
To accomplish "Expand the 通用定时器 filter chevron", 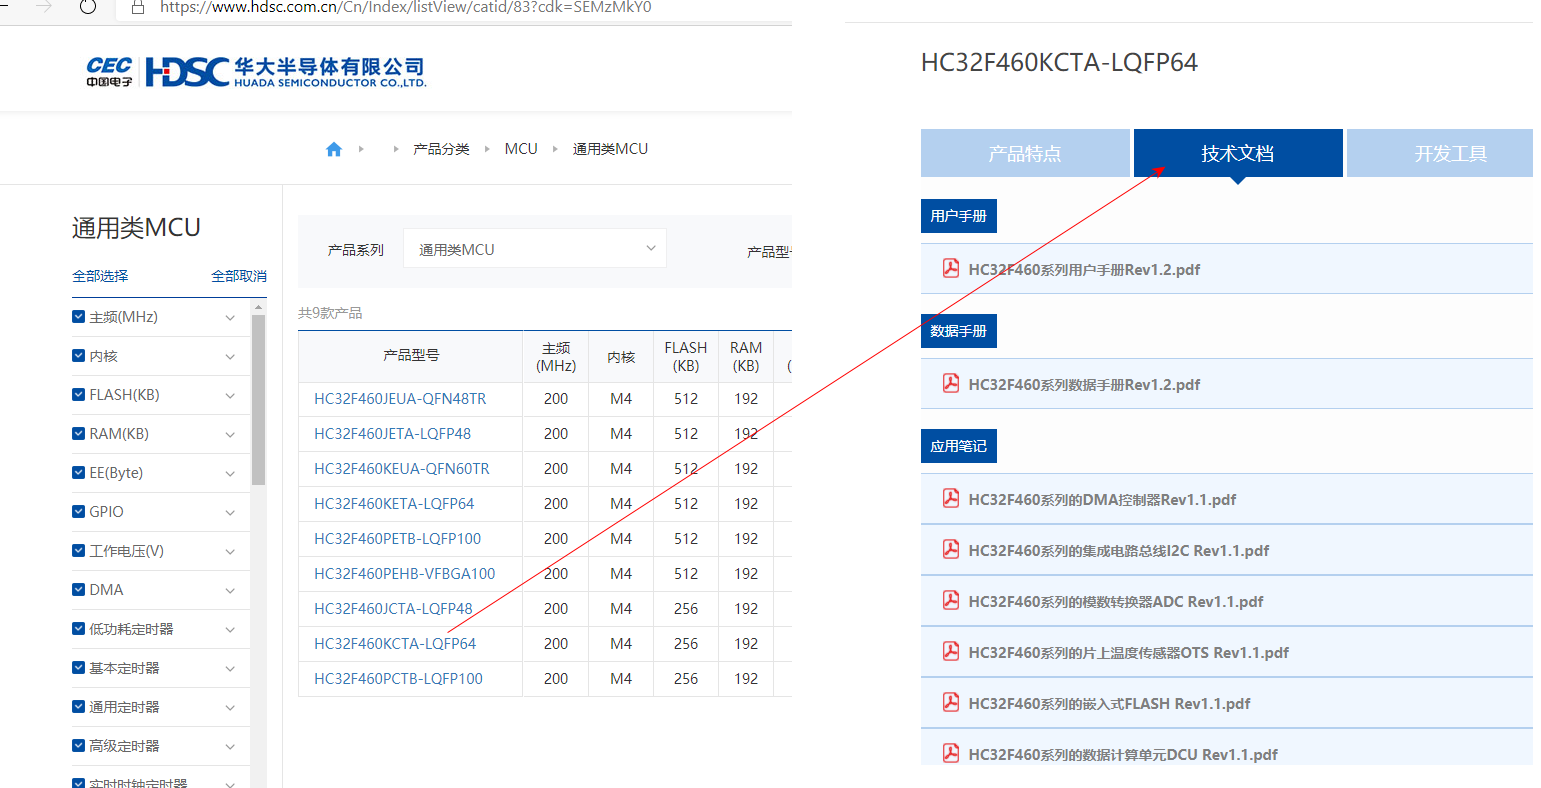I will [230, 708].
